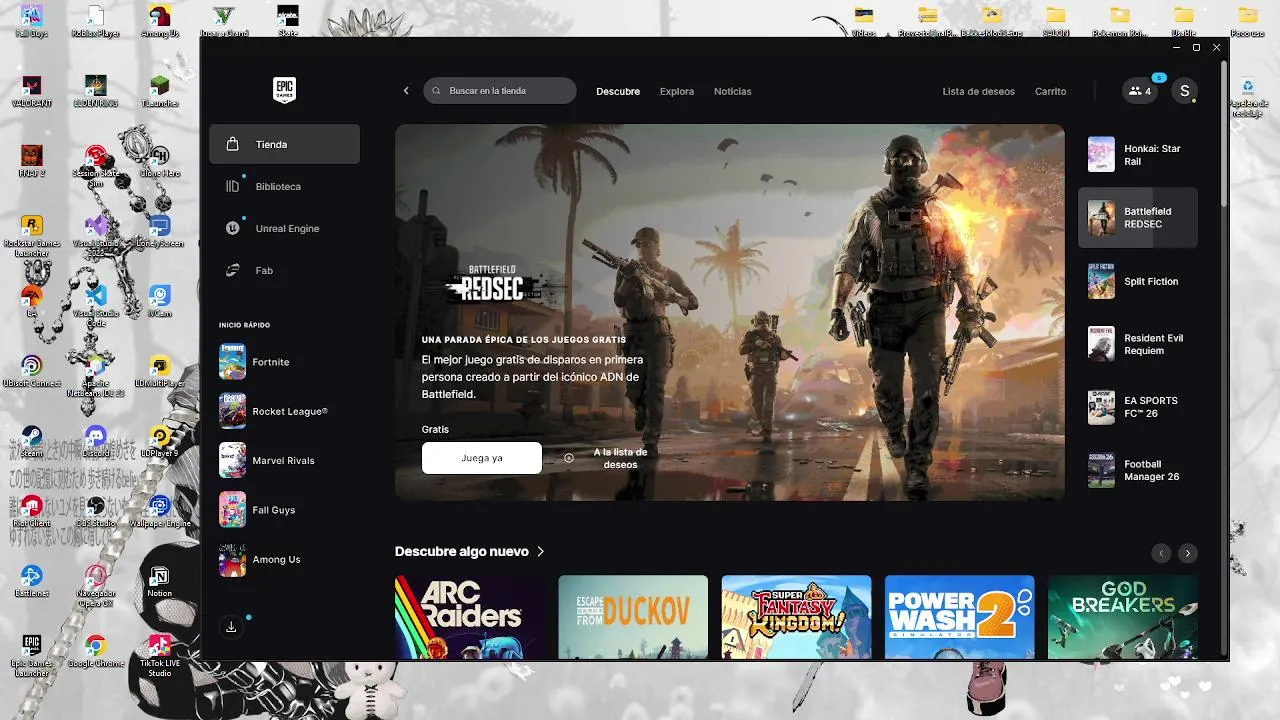This screenshot has width=1280, height=720.
Task: Select Split Fiction in carousel list
Action: point(1138,281)
